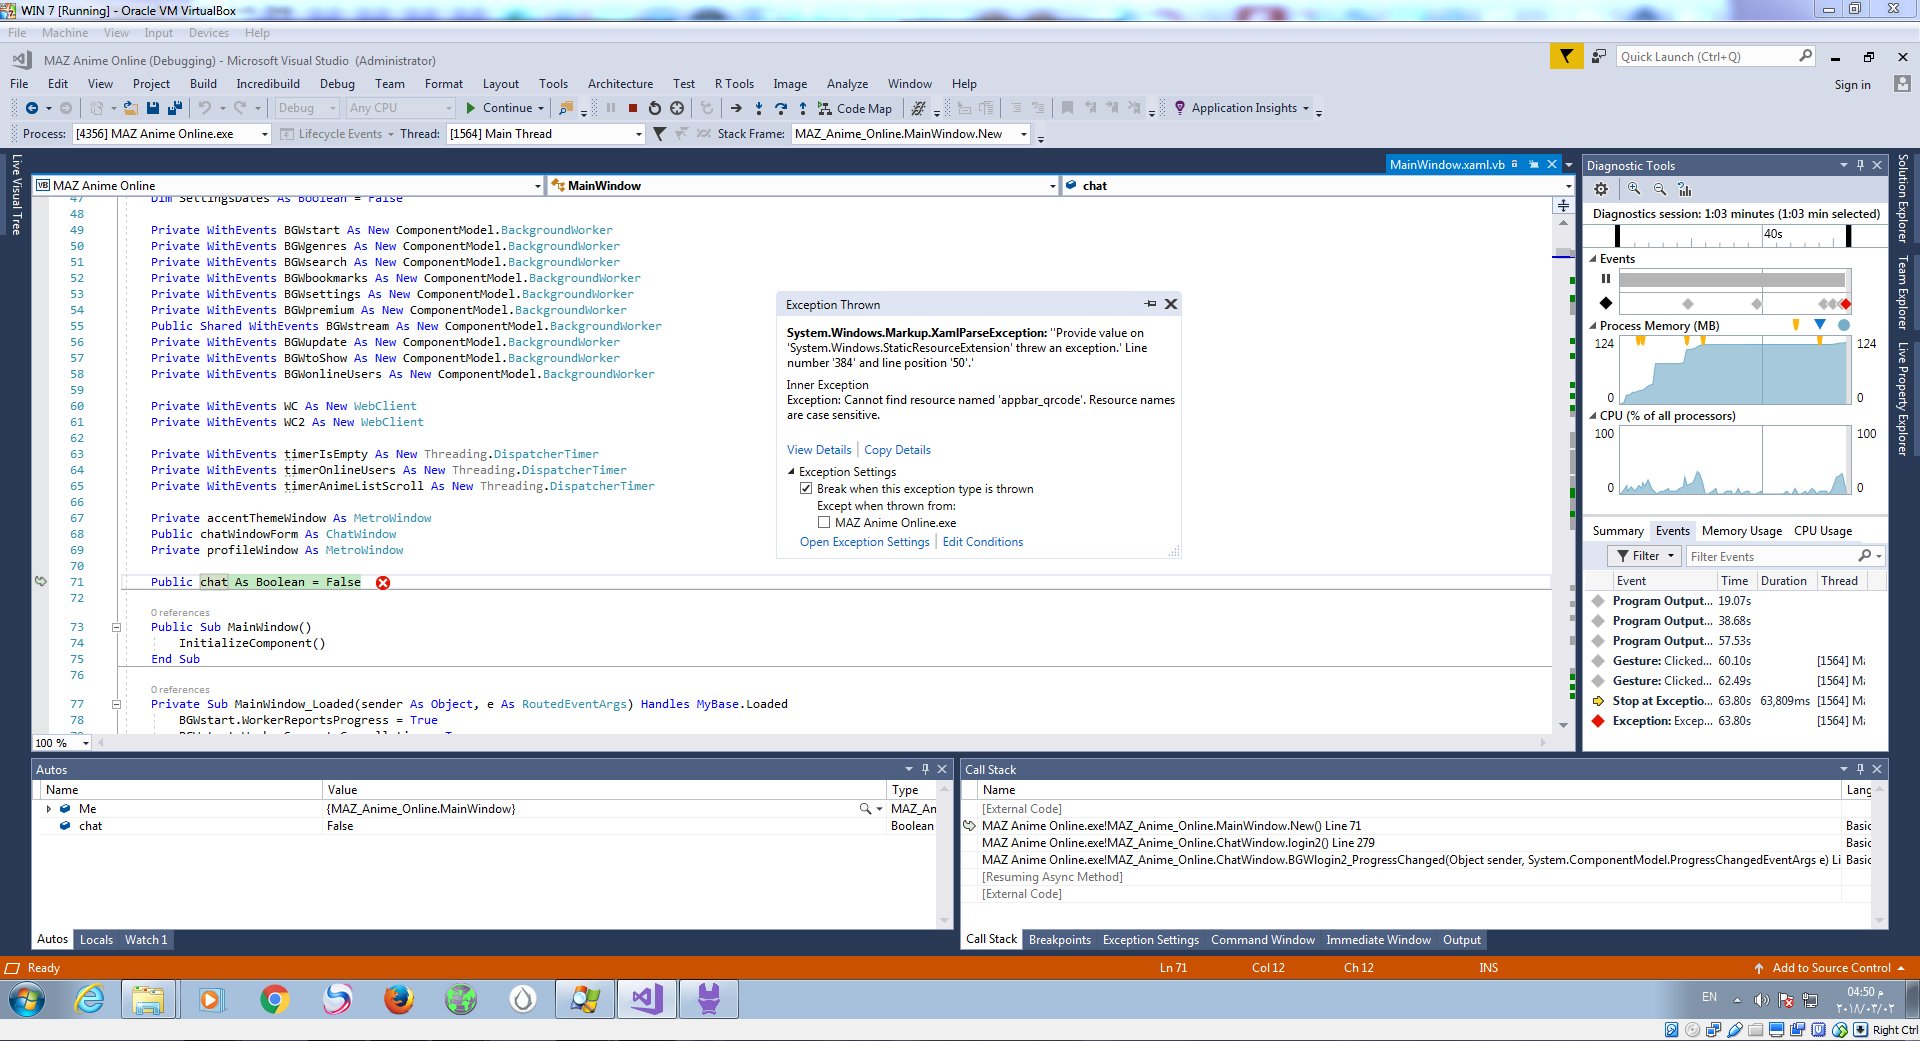
Task: Zoom in on the diagnostics timeline
Action: point(1634,189)
